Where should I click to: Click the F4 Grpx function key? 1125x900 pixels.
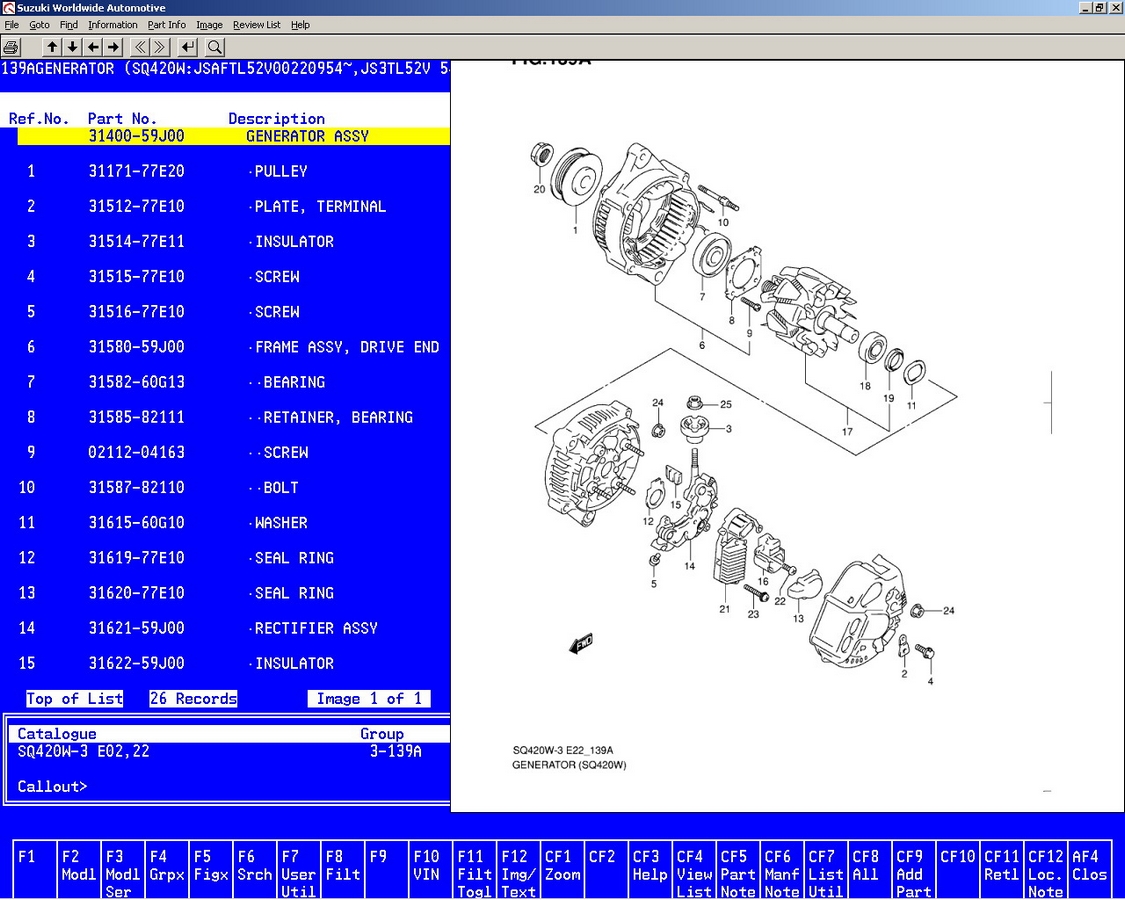tap(166, 870)
